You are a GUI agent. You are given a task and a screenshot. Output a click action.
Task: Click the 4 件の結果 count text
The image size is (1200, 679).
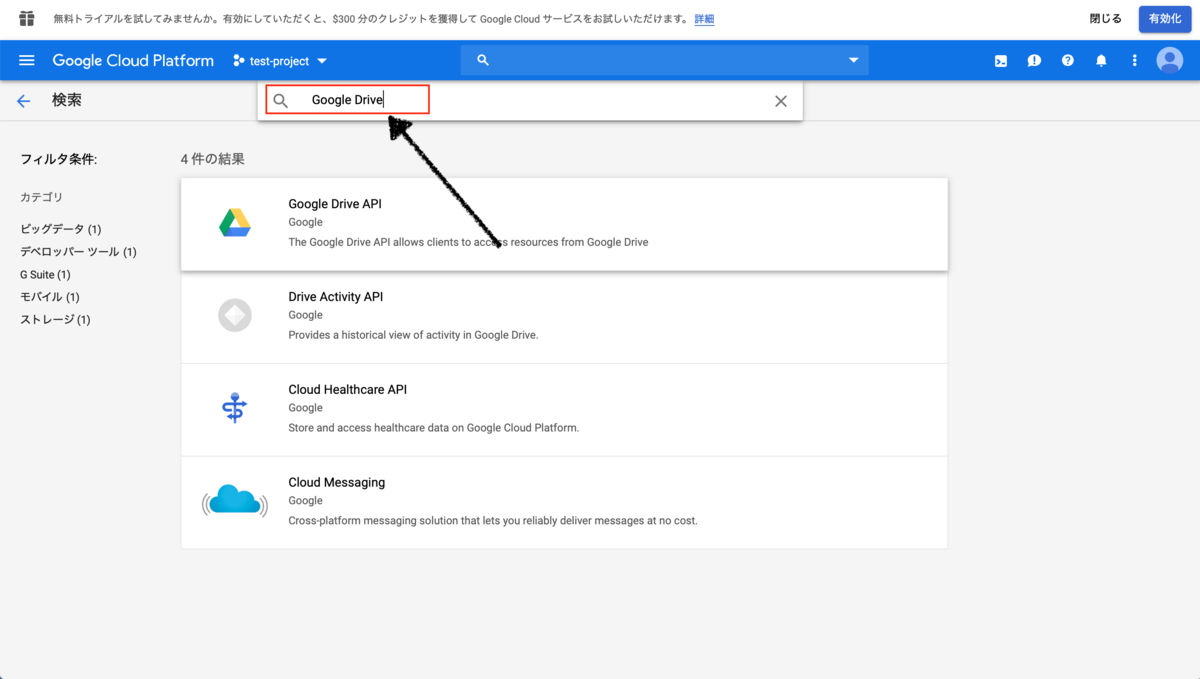(x=213, y=159)
